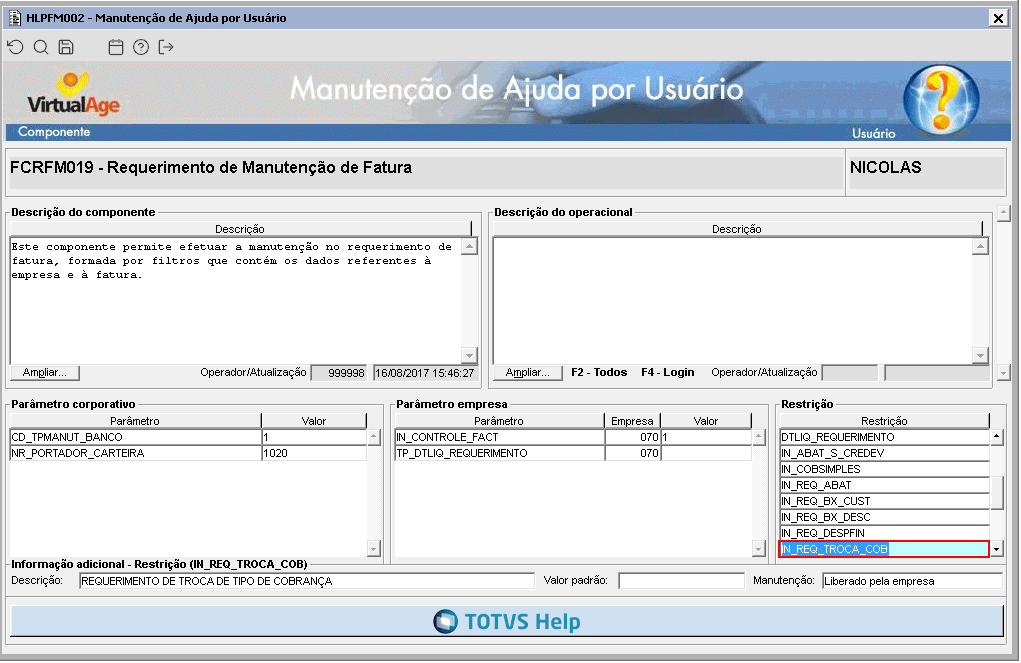Screen dimensions: 1021x663
Task: Click the empty operacional description text area
Action: coord(733,300)
